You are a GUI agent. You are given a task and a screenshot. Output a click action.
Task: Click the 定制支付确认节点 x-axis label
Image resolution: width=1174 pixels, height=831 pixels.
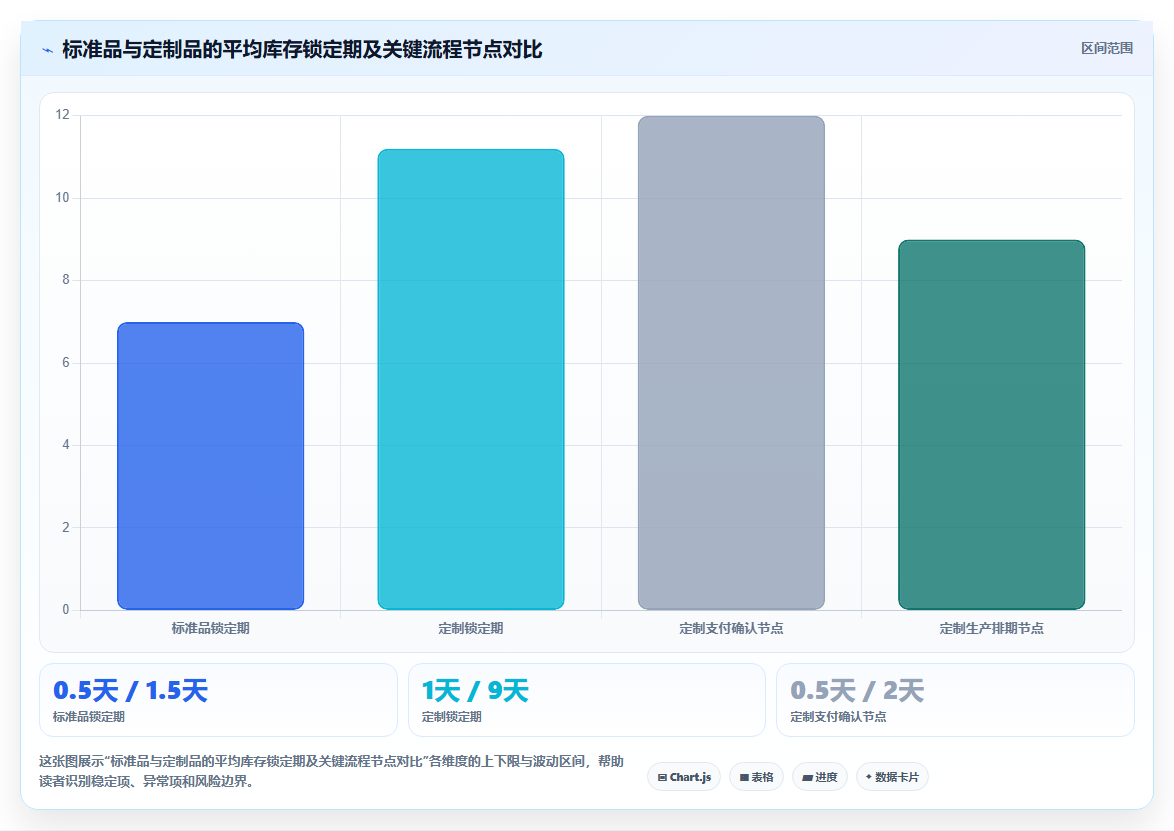(732, 628)
